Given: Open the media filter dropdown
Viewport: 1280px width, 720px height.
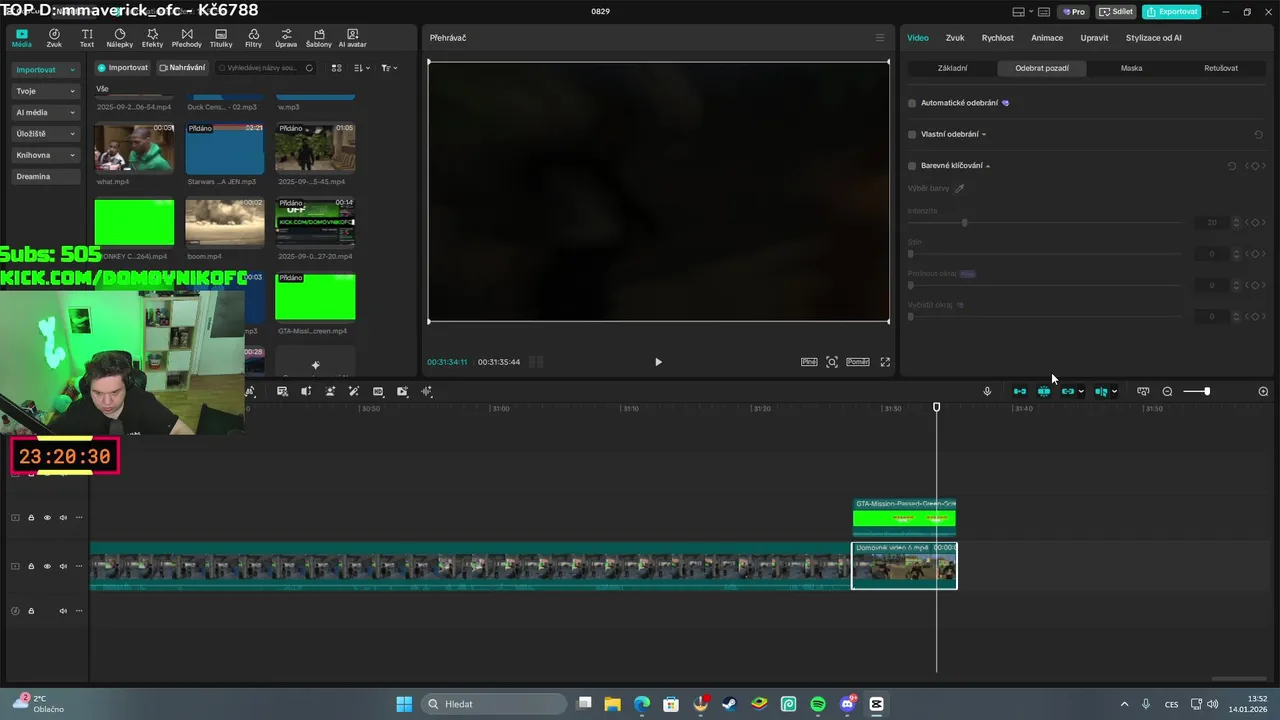Looking at the screenshot, I should point(389,68).
